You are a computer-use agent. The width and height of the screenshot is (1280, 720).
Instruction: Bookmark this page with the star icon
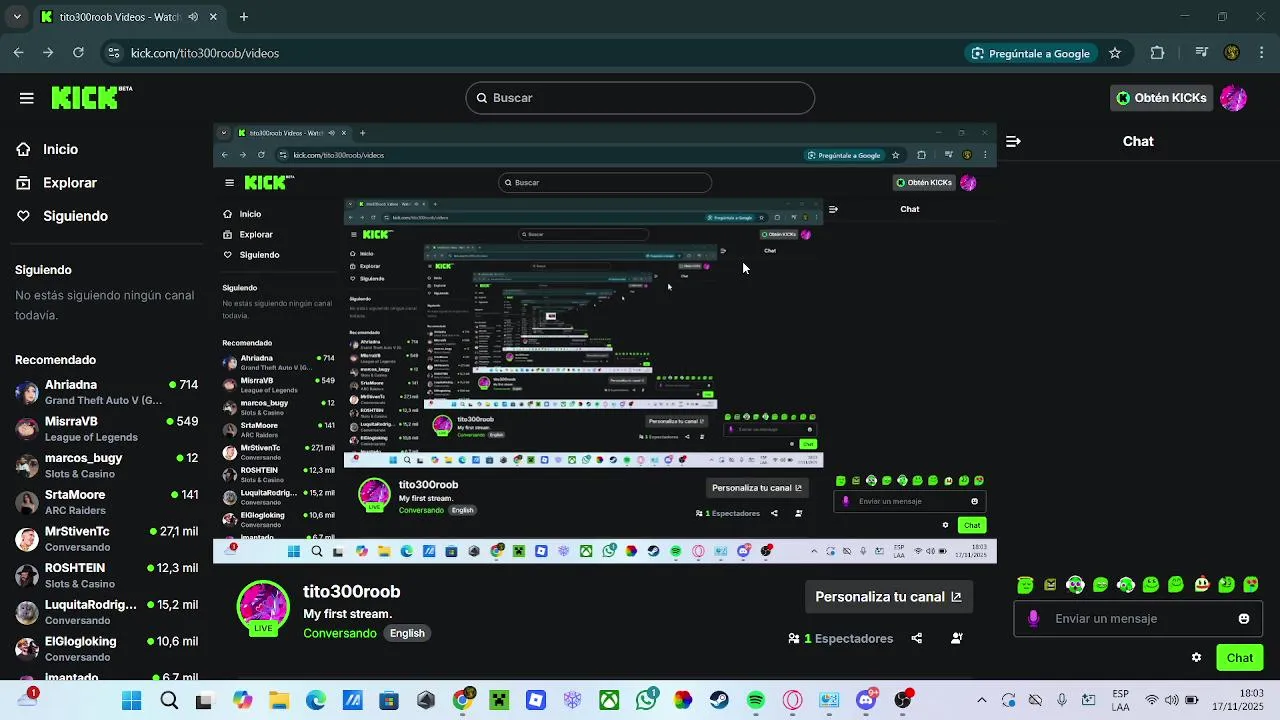coord(1115,53)
